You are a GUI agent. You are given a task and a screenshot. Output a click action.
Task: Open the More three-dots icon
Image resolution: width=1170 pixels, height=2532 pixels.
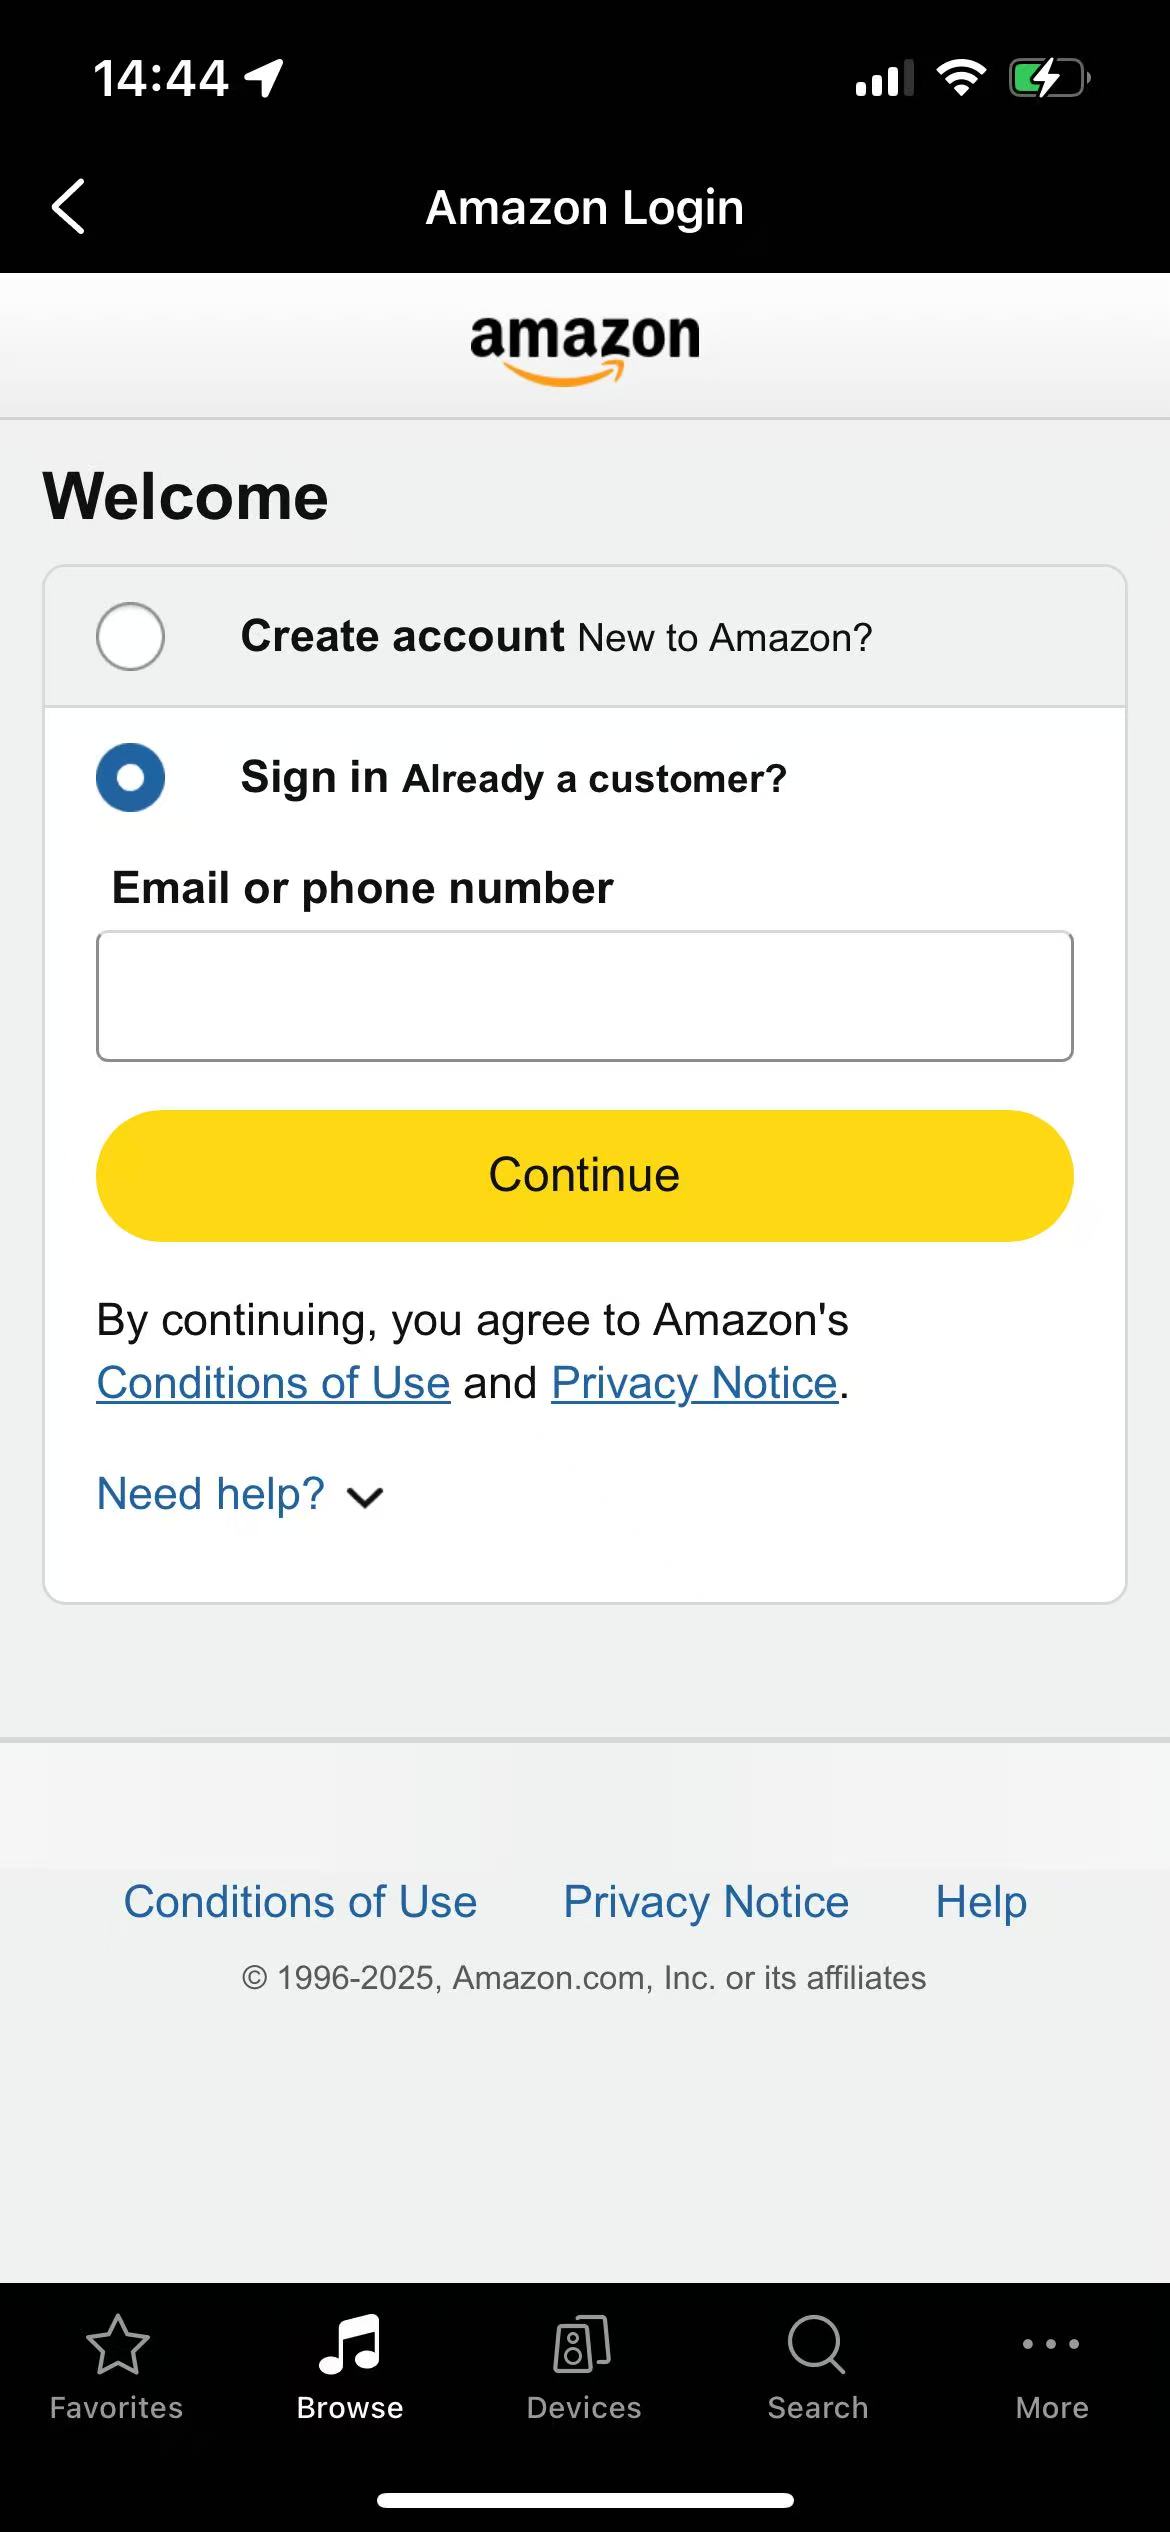point(1051,2343)
